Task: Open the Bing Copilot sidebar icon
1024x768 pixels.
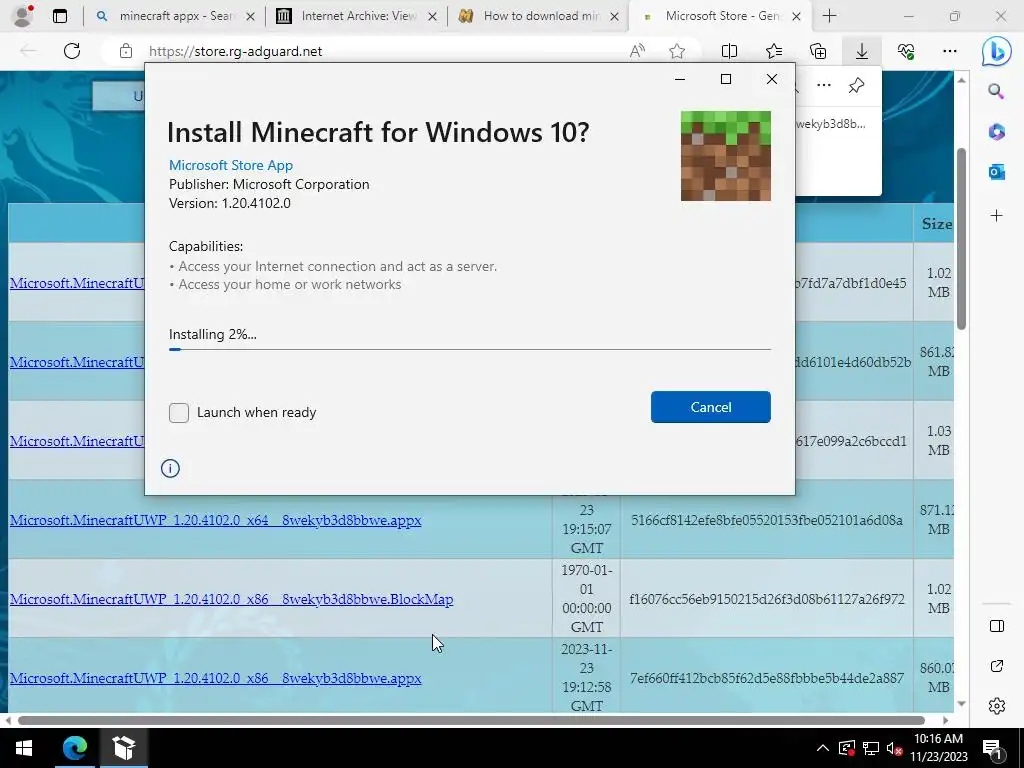Action: (x=997, y=52)
